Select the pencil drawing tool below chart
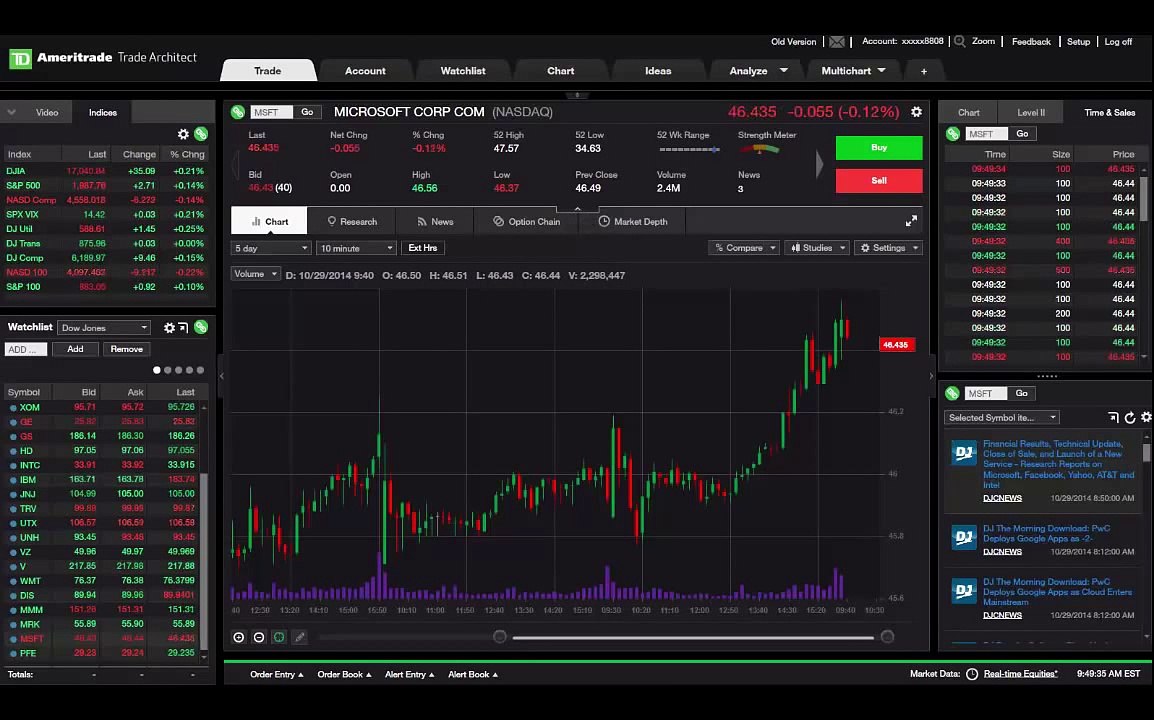Screen dimensions: 1154x720 pyautogui.click(x=300, y=638)
